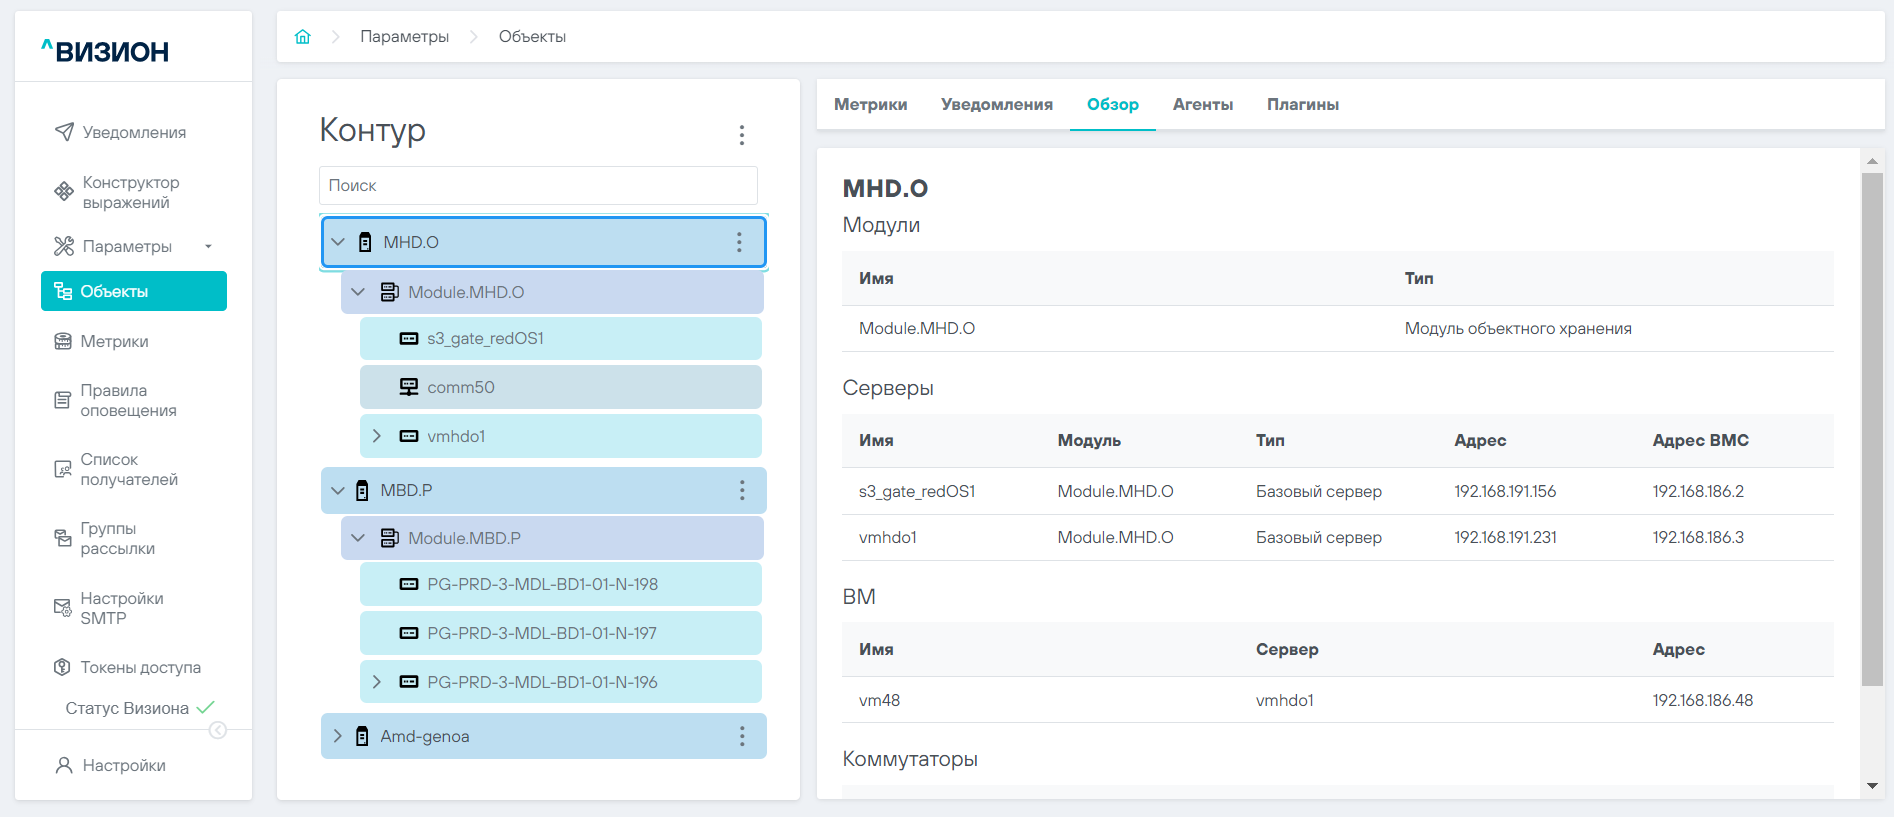Open the Amd-genoa row options menu
1894x817 pixels.
[x=741, y=736]
